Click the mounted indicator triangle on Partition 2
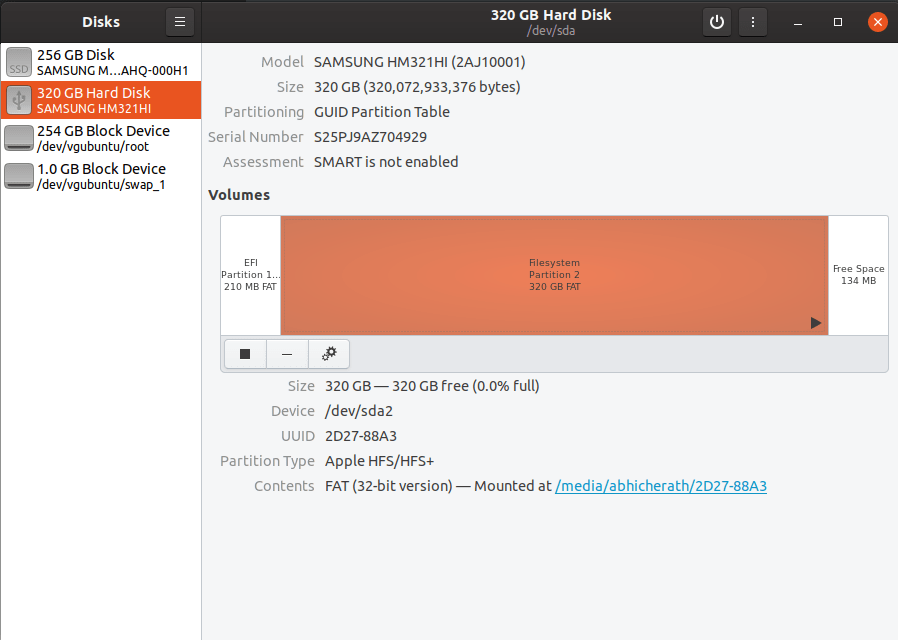The width and height of the screenshot is (898, 640). pos(816,323)
